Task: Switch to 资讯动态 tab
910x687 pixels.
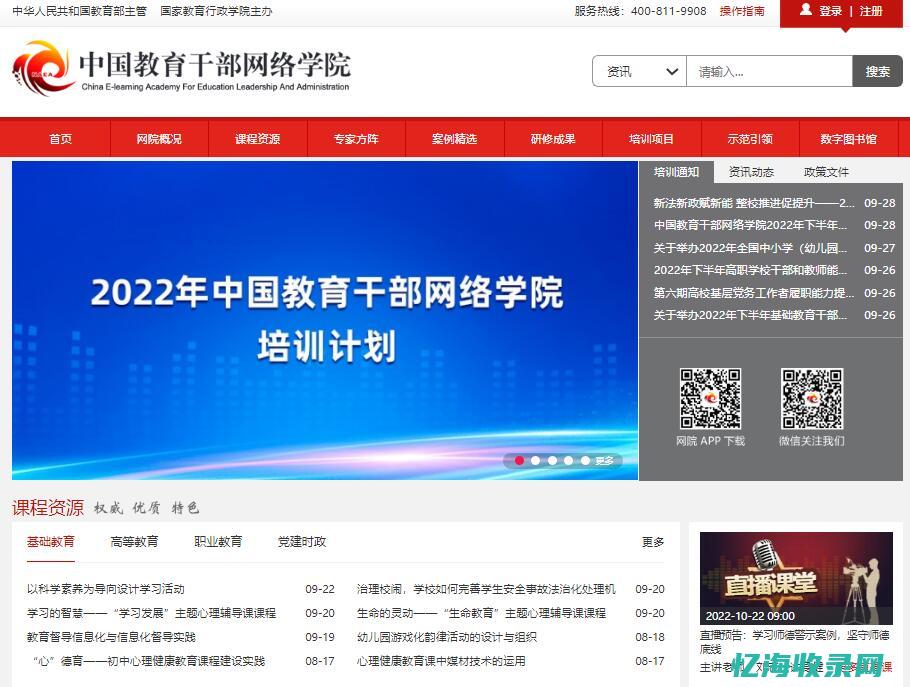Action: tap(751, 172)
